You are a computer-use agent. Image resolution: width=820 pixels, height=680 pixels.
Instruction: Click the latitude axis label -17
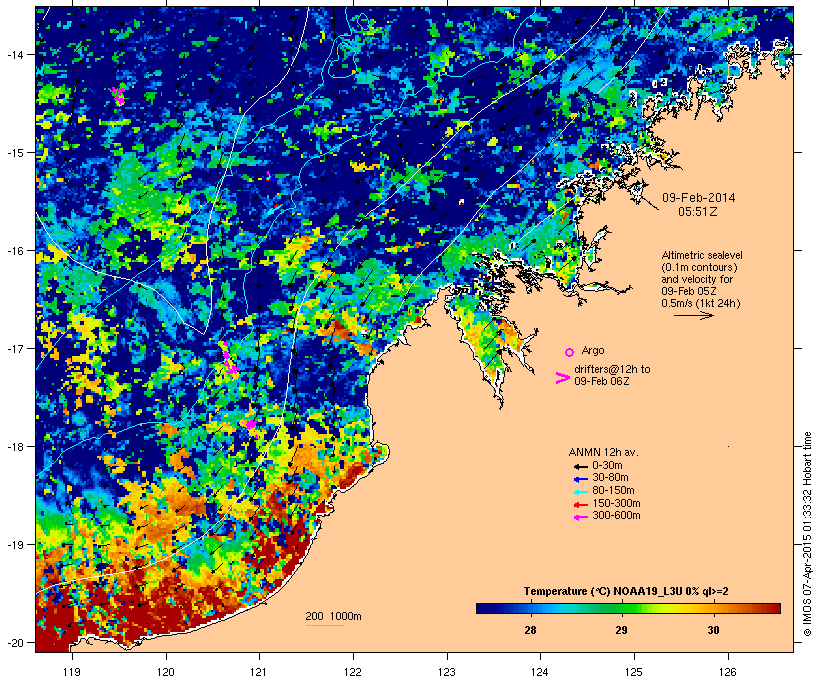(14, 348)
